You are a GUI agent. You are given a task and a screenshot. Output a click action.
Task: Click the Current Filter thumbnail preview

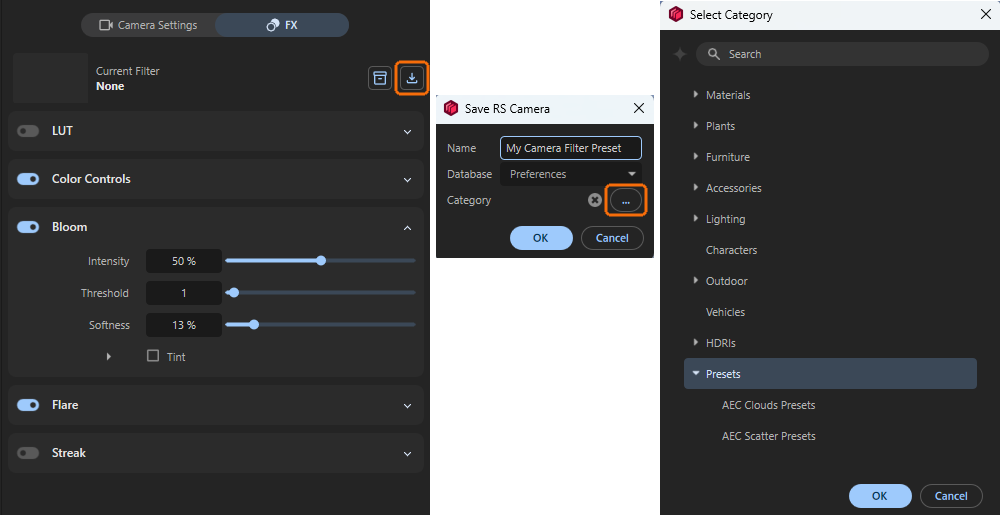[x=50, y=78]
